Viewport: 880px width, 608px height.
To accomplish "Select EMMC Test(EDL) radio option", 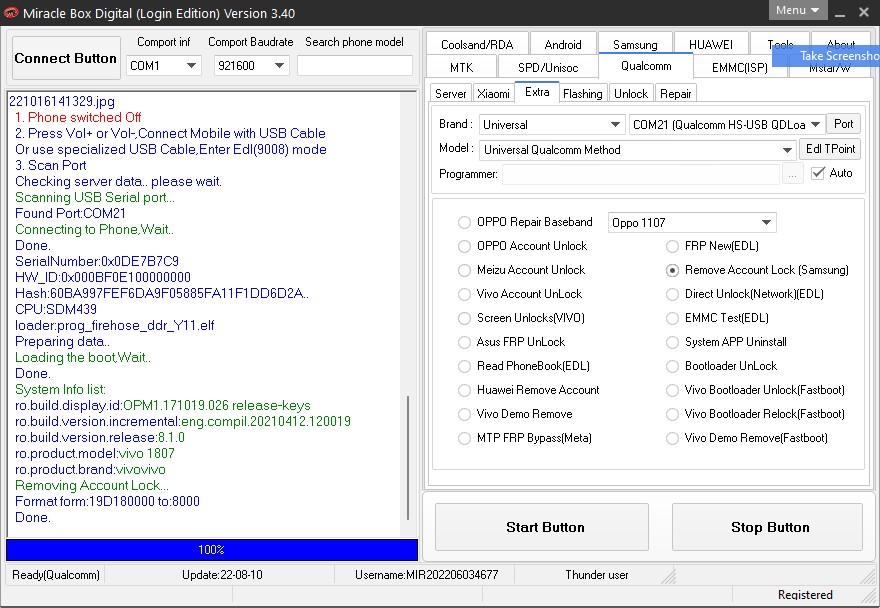I will tap(717, 318).
